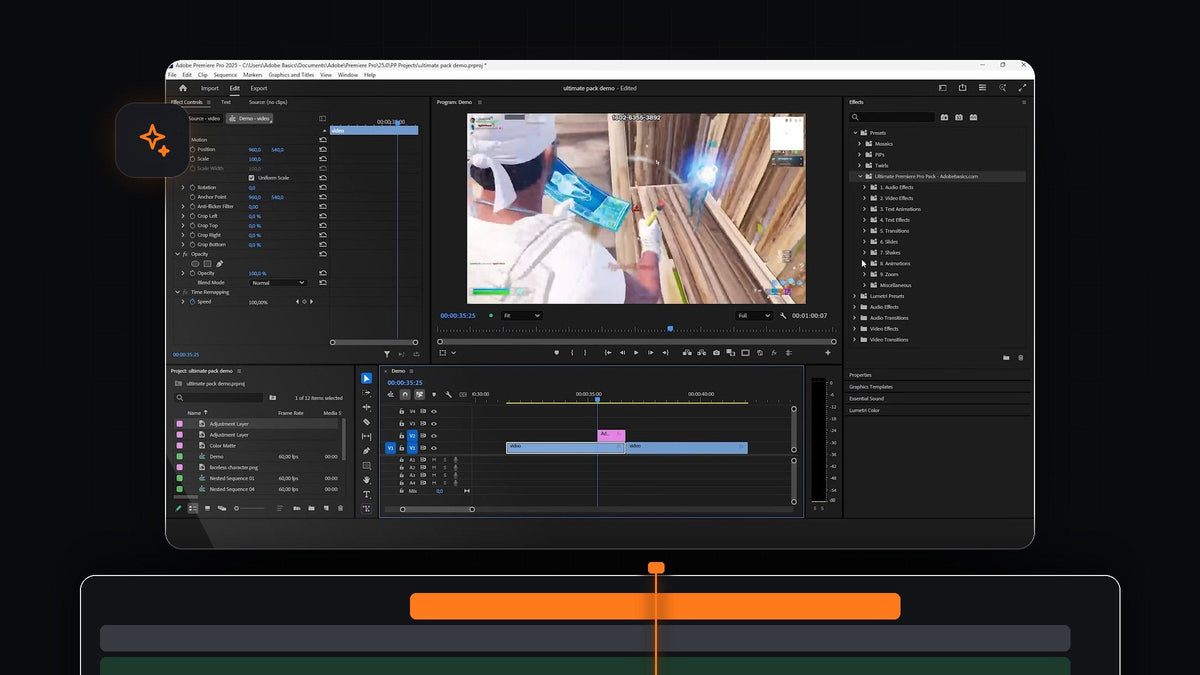The width and height of the screenshot is (1200, 675).
Task: Open the button editor plus icon
Action: point(827,353)
